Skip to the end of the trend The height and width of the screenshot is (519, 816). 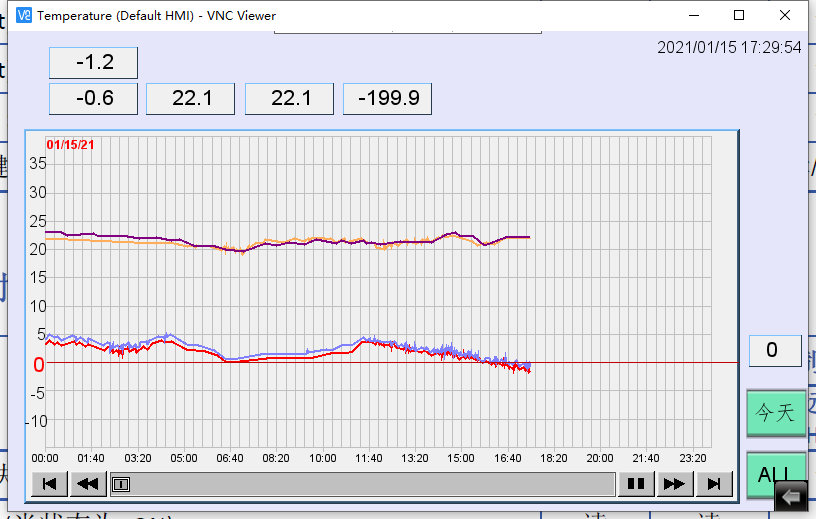click(713, 484)
